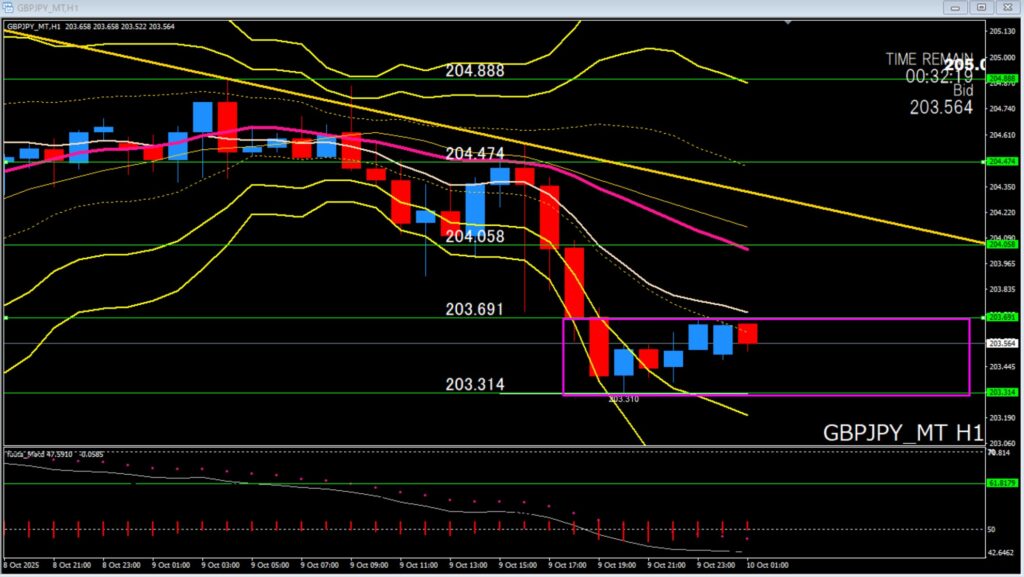Click the 203.691 level tag on price axis

pyautogui.click(x=1000, y=318)
